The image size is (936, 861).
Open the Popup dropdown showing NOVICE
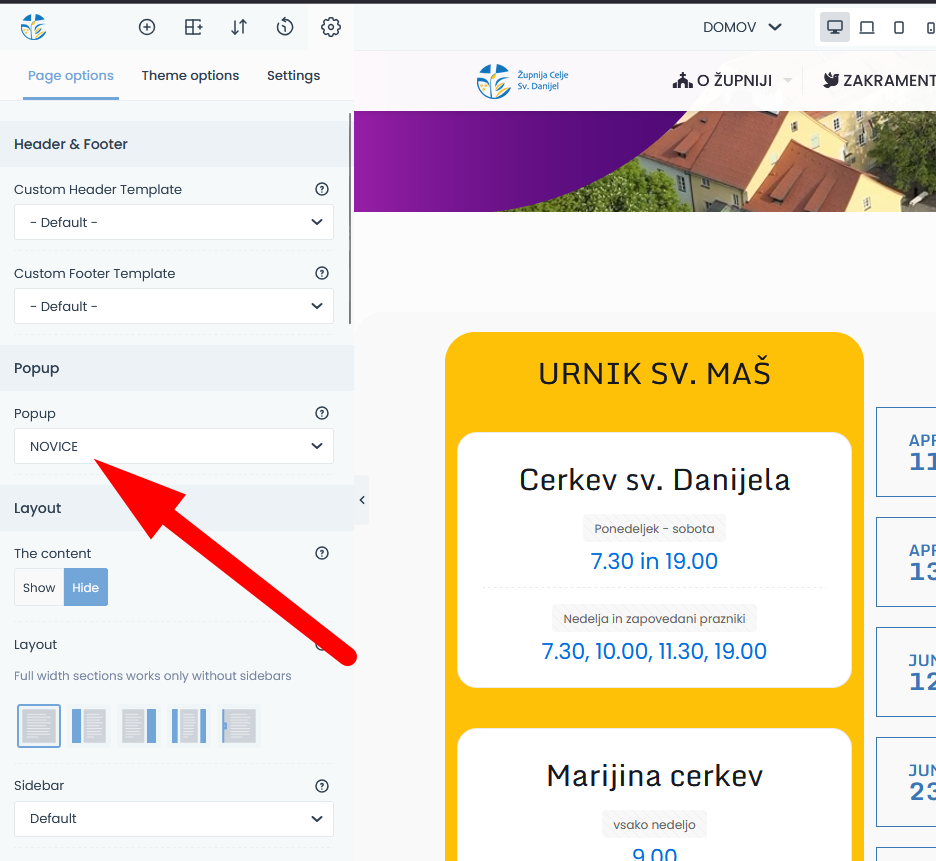(x=174, y=446)
